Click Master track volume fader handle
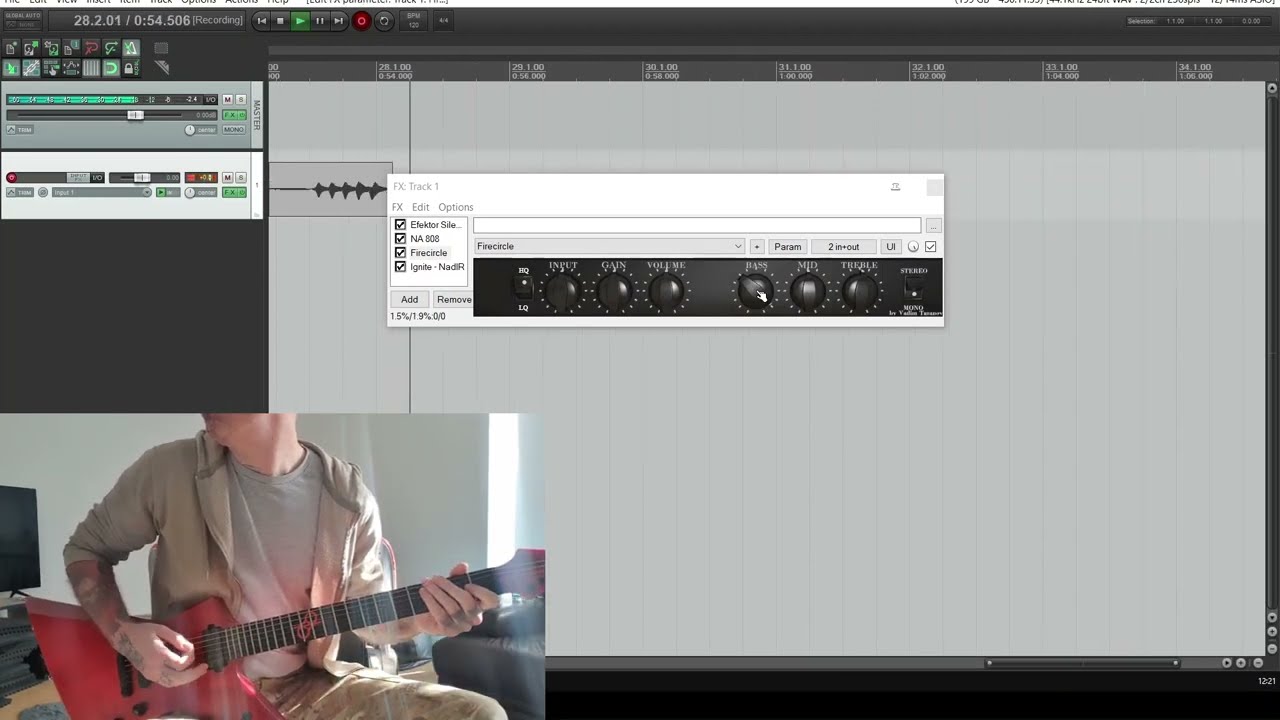Viewport: 1280px width, 720px height. click(135, 115)
